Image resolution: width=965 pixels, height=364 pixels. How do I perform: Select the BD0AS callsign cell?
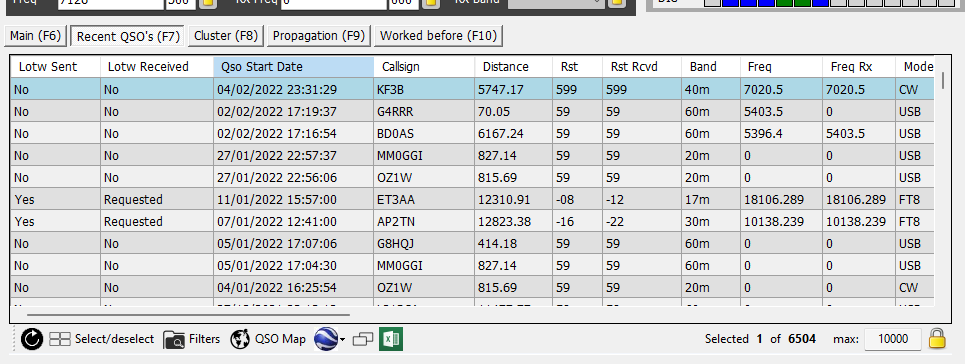click(424, 134)
